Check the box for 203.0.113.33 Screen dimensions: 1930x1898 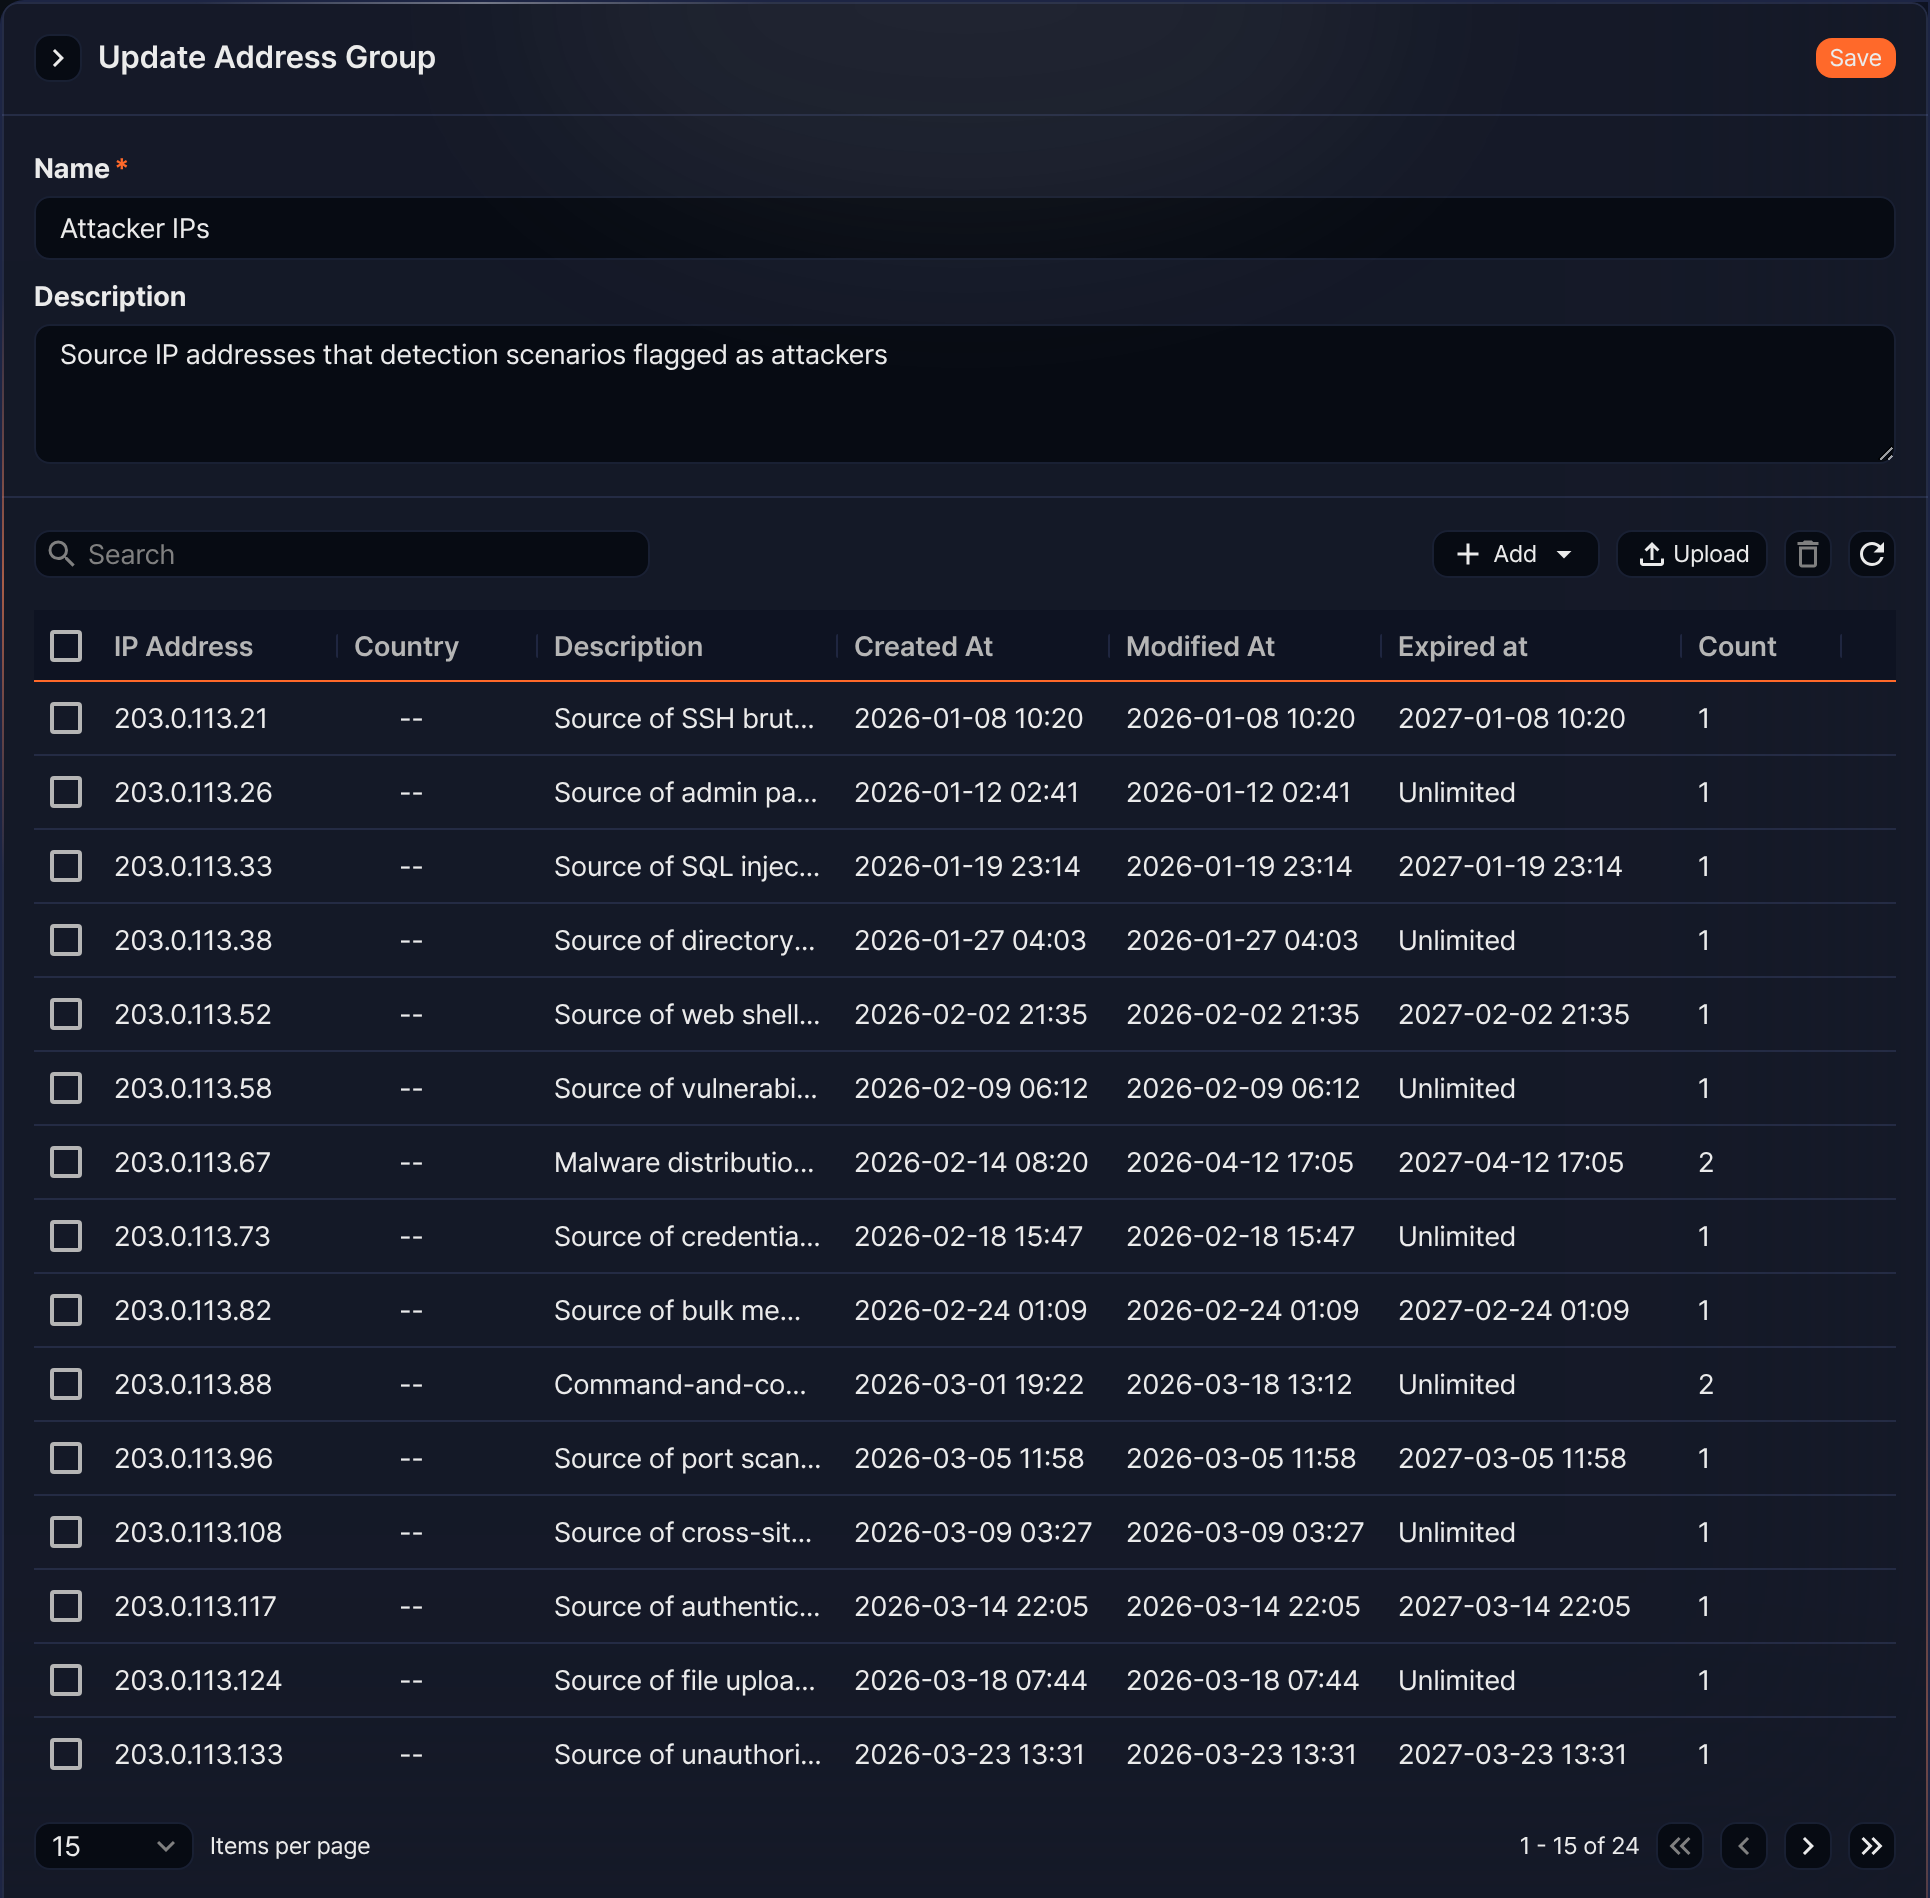pos(66,866)
